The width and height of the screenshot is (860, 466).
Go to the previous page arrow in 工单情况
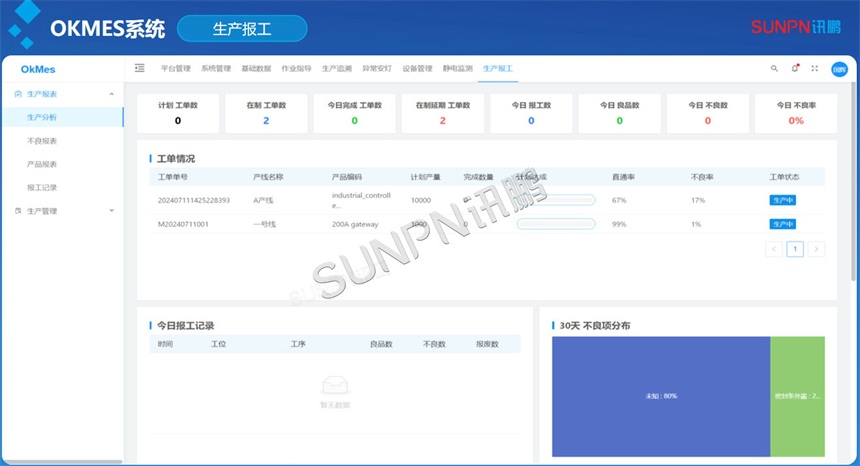coord(774,249)
